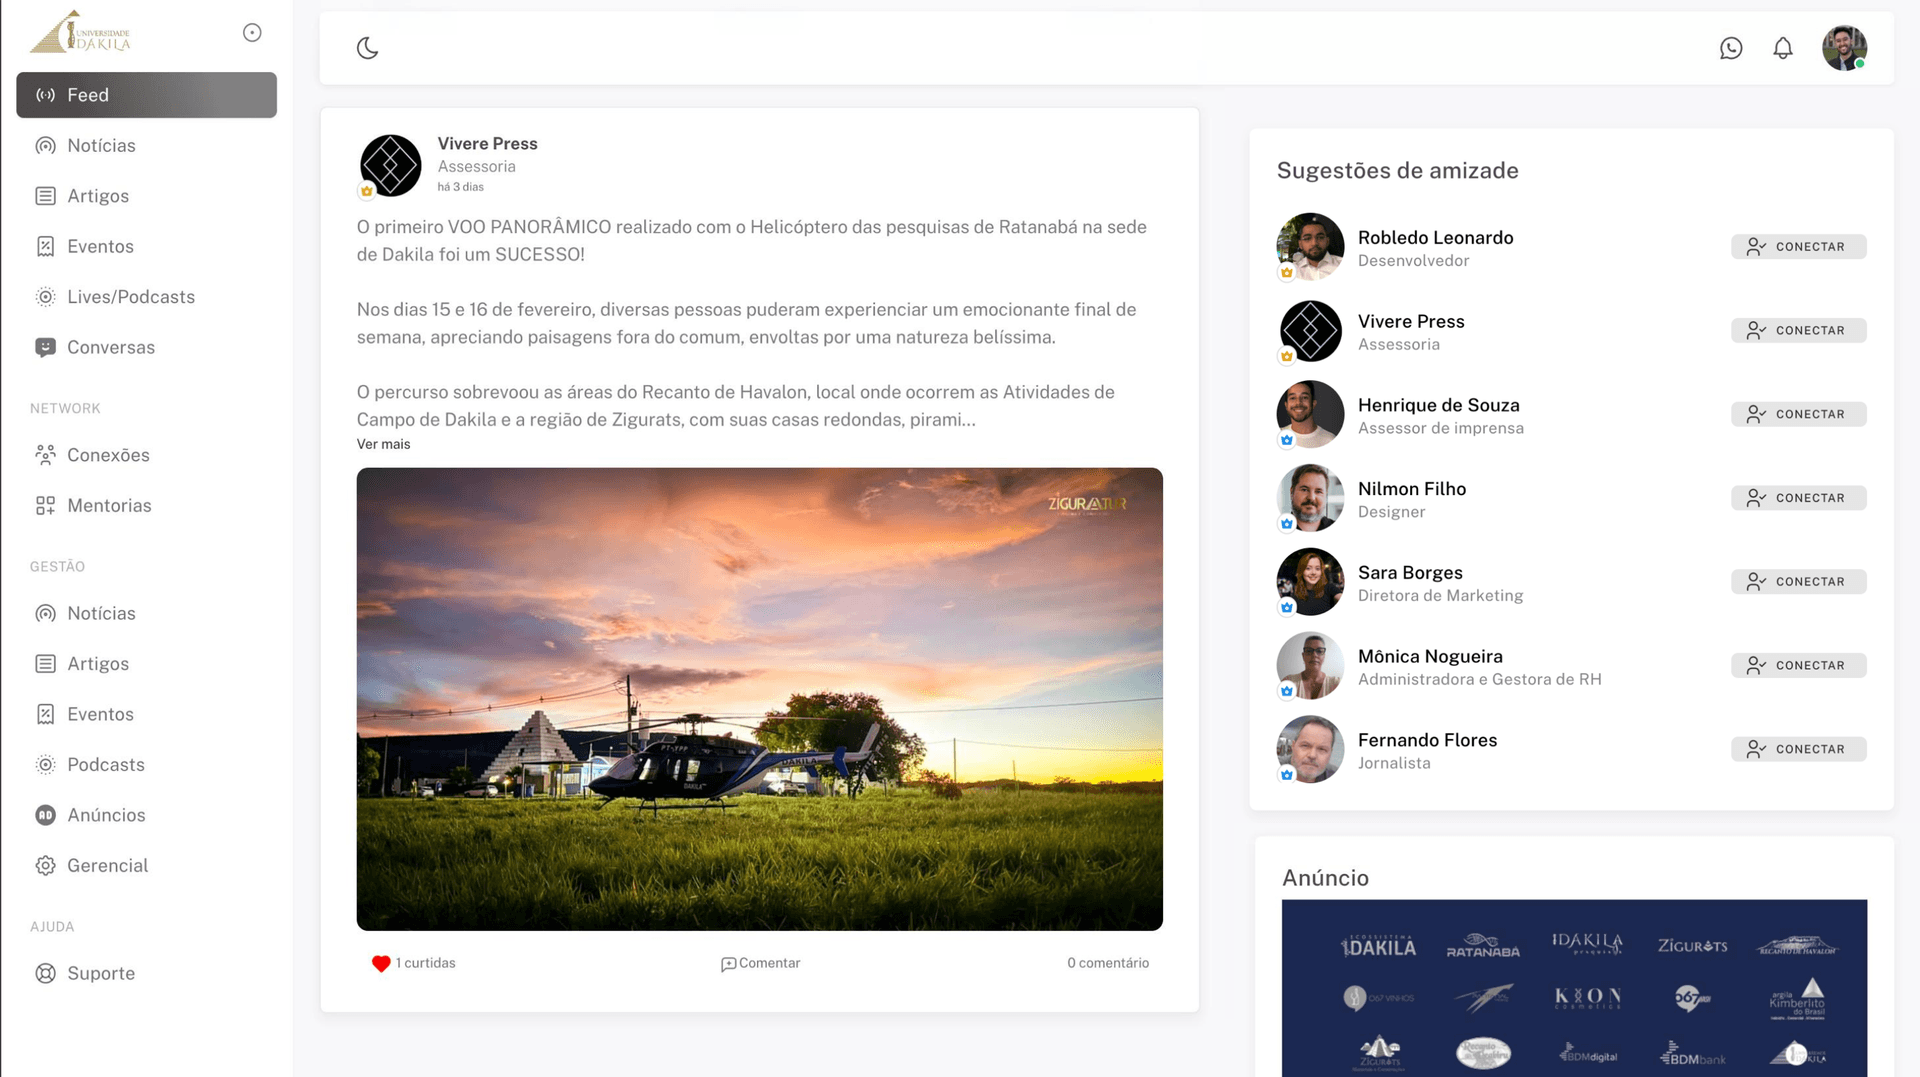Click the Comentar speech bubble icon
The height and width of the screenshot is (1077, 1920).
tap(728, 964)
